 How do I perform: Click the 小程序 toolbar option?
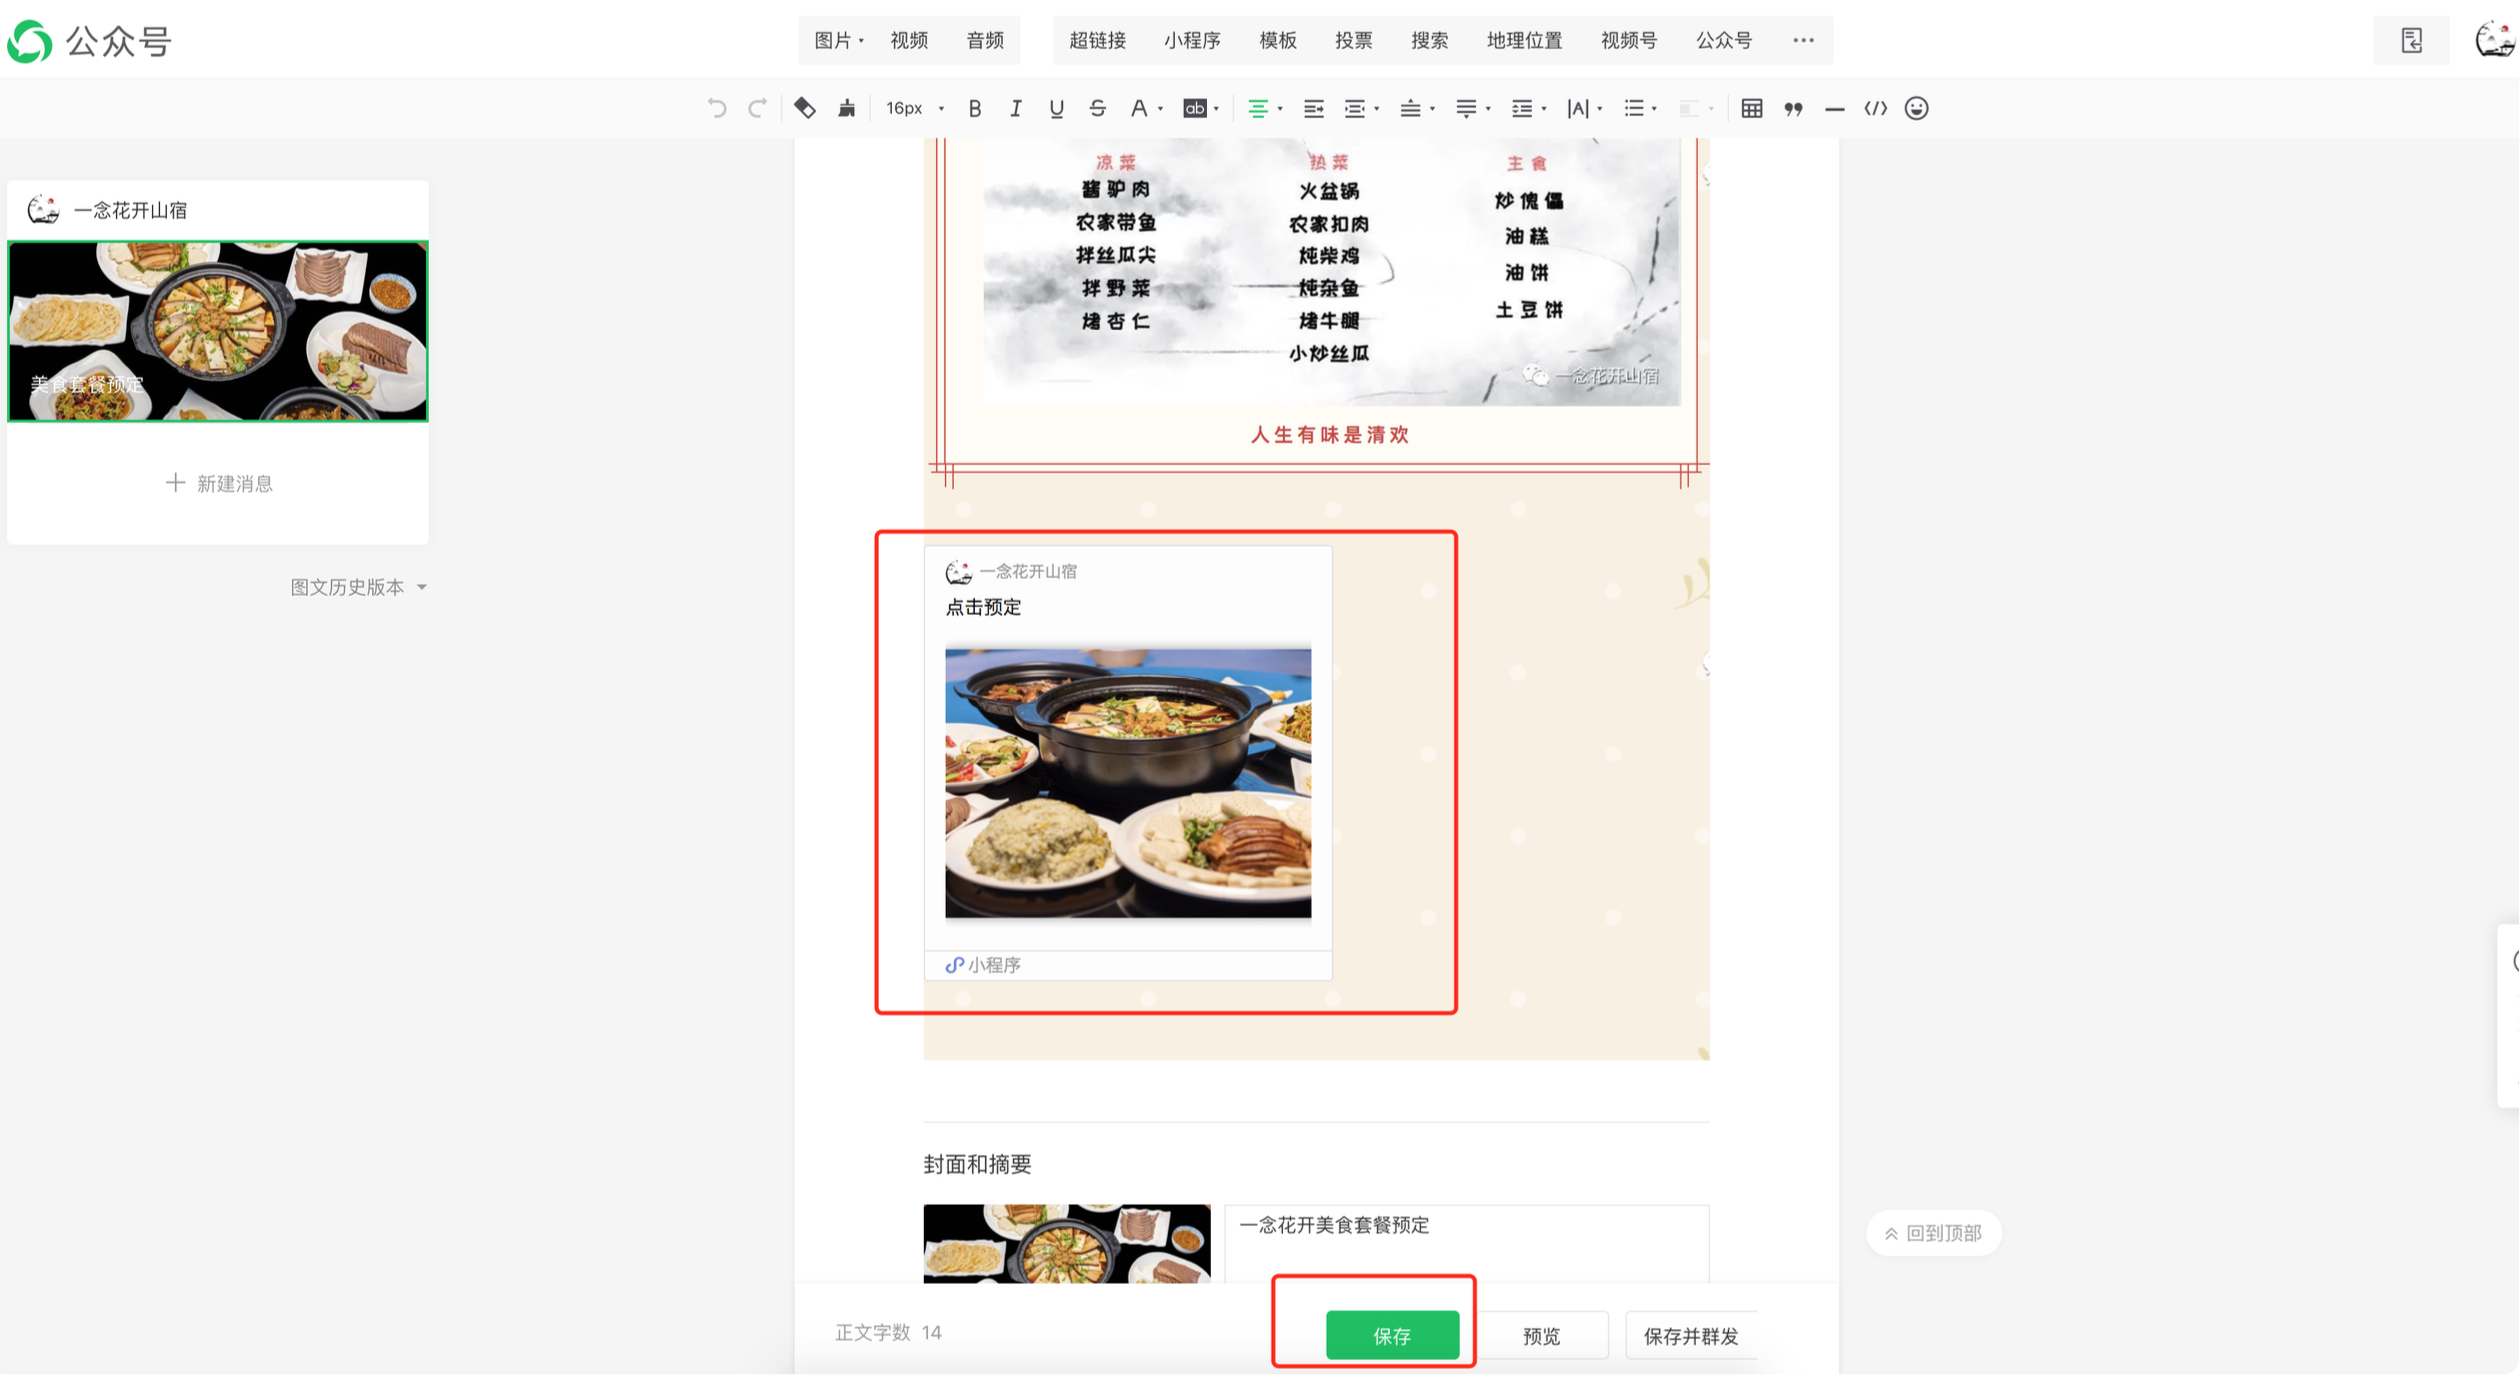point(1193,40)
